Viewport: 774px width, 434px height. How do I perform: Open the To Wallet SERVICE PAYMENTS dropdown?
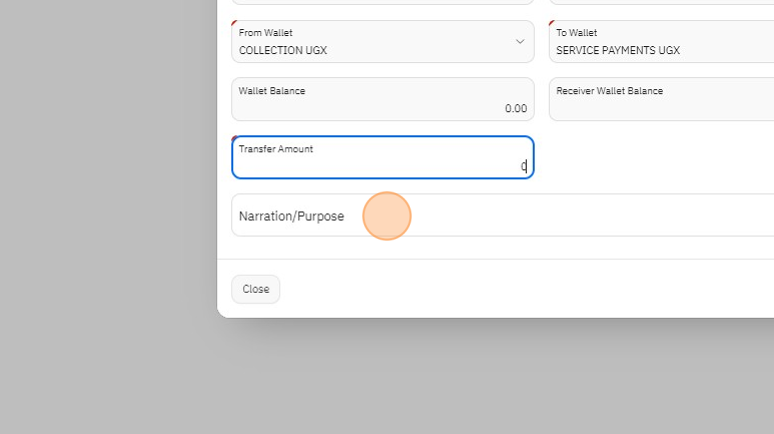660,42
